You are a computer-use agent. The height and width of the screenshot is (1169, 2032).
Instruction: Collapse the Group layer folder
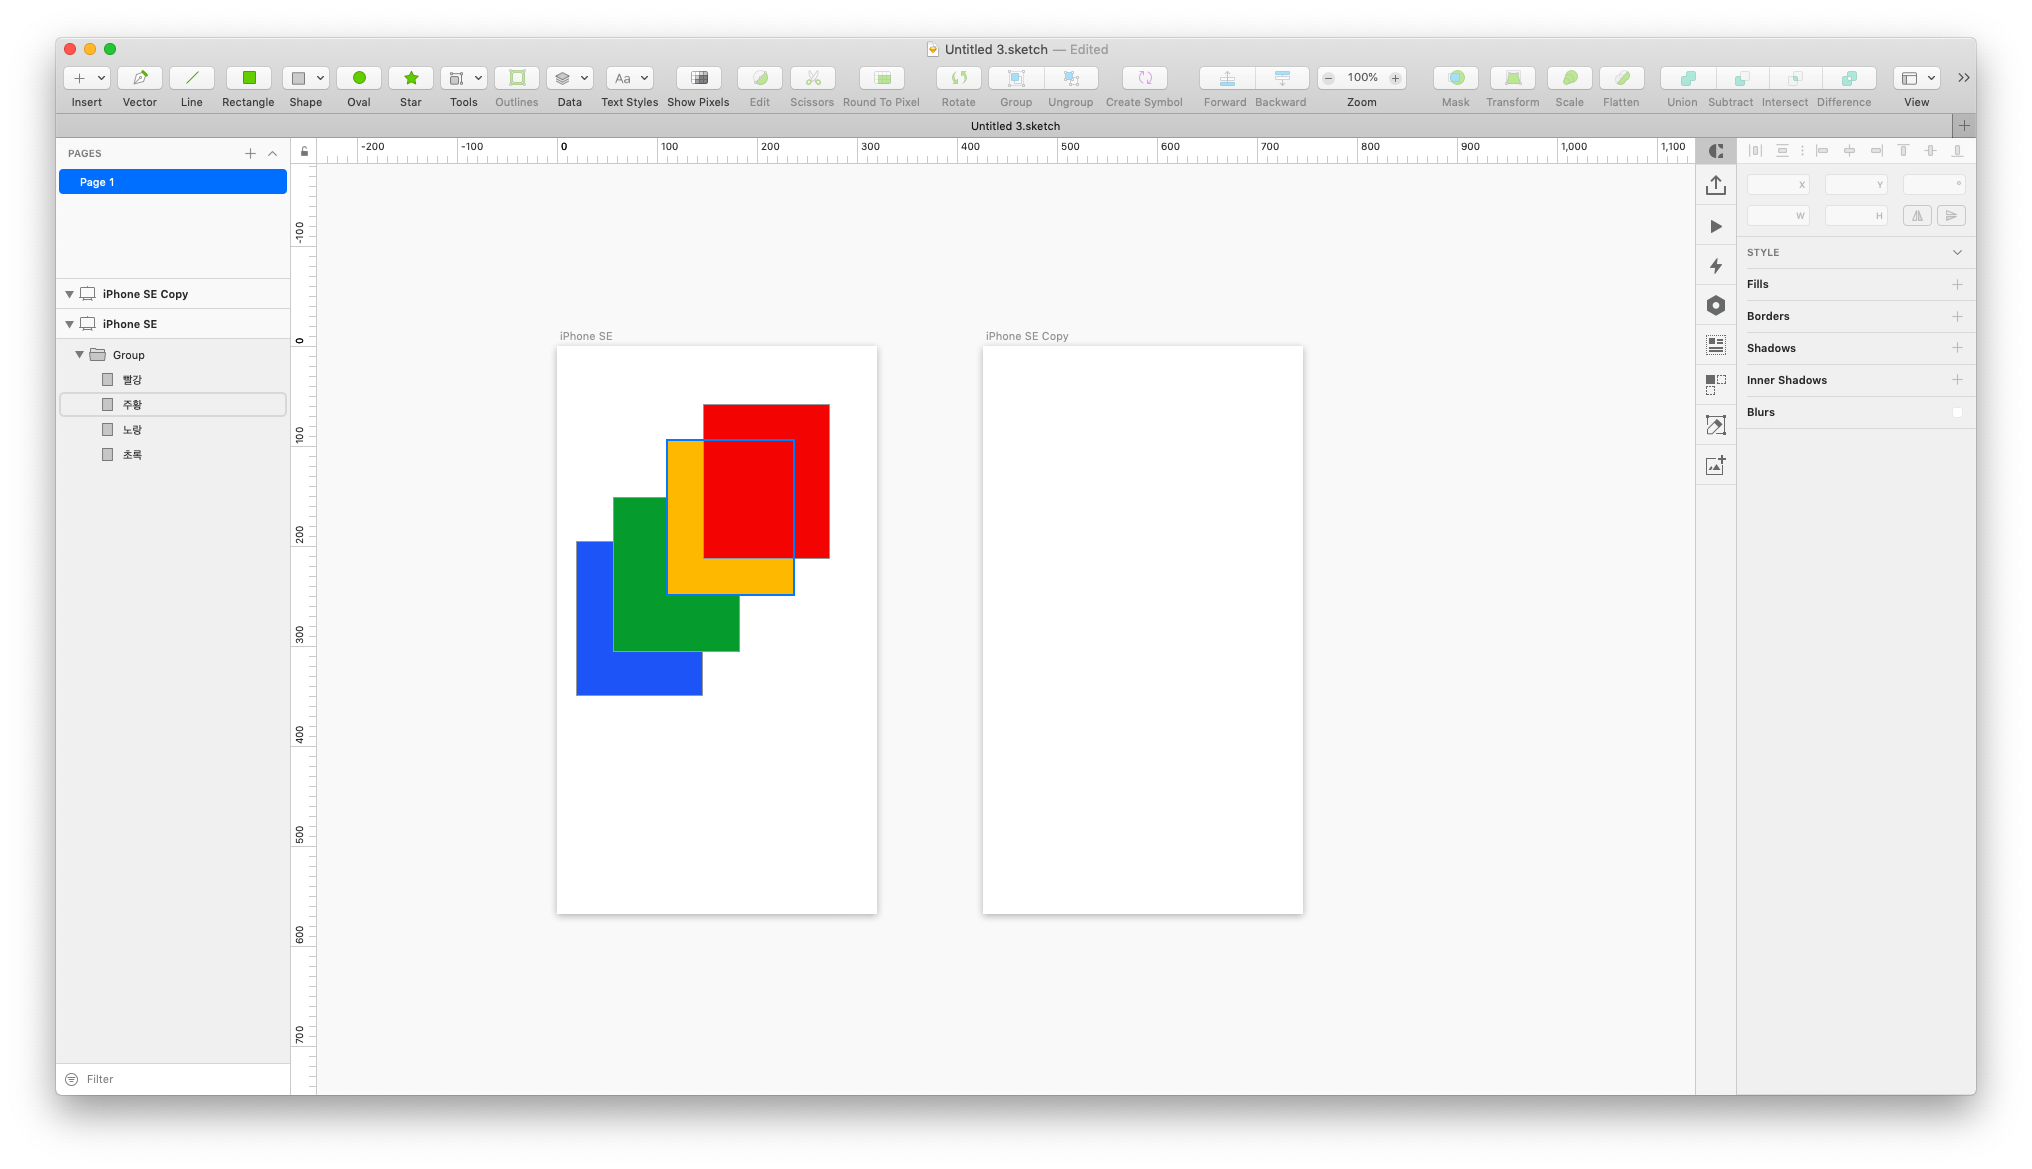pos(79,355)
